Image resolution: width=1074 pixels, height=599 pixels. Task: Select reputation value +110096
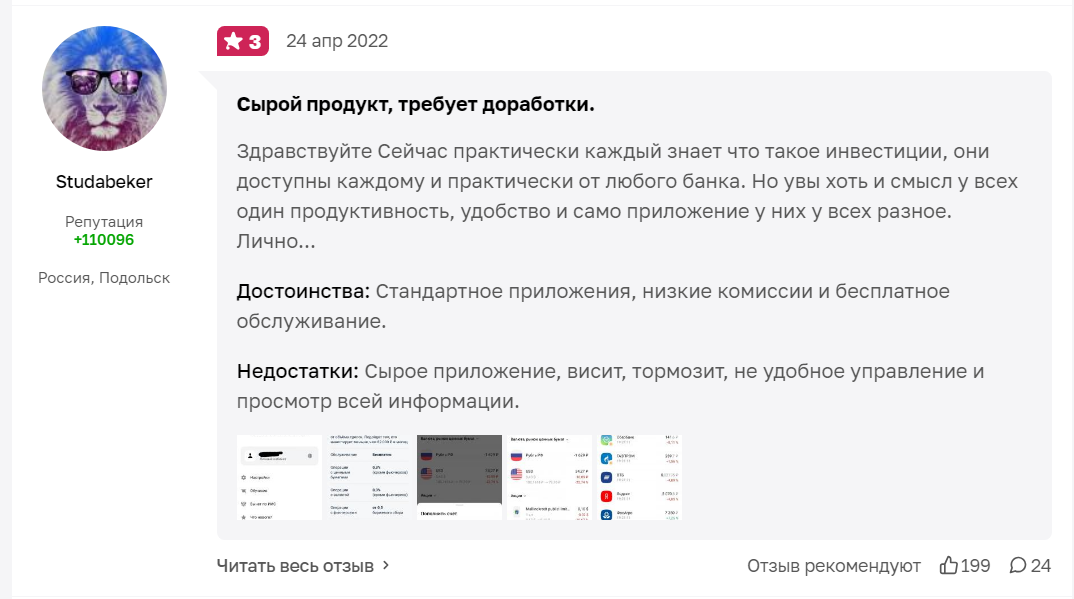(104, 240)
